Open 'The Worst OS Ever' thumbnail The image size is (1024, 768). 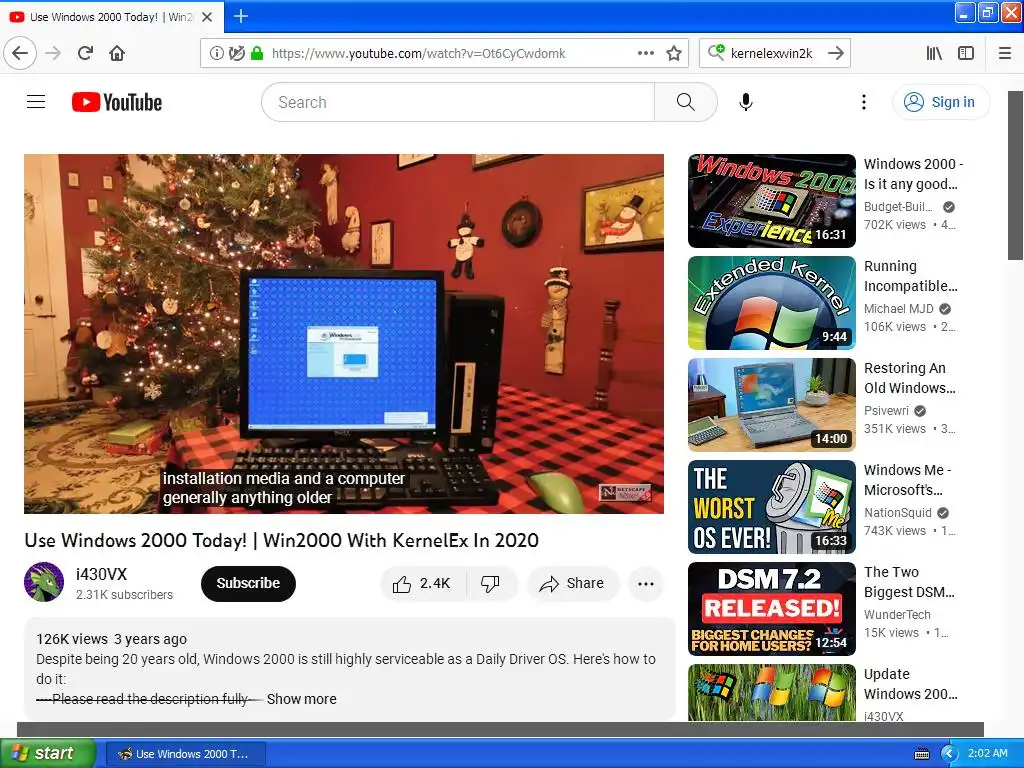(x=772, y=507)
